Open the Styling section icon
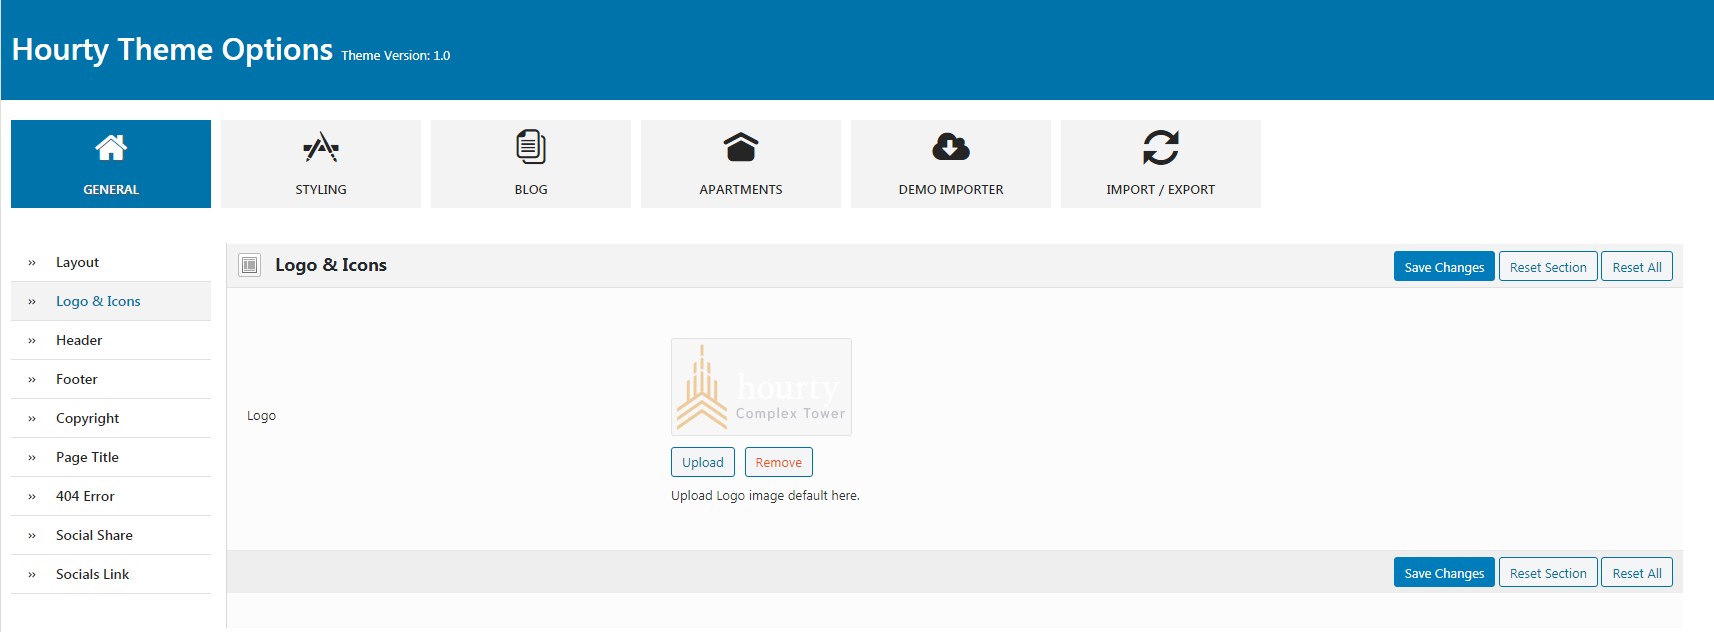Screen dimensions: 1714x632 point(321,148)
